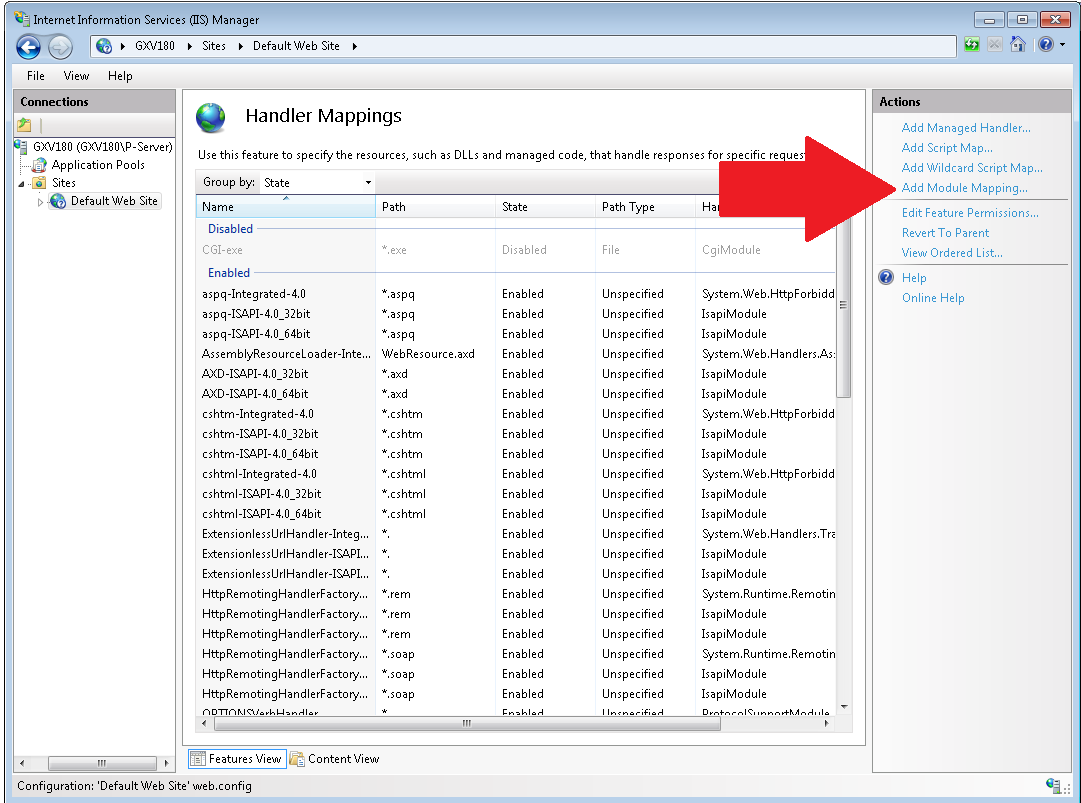
Task: Click the Back navigation arrow button
Action: click(x=28, y=46)
